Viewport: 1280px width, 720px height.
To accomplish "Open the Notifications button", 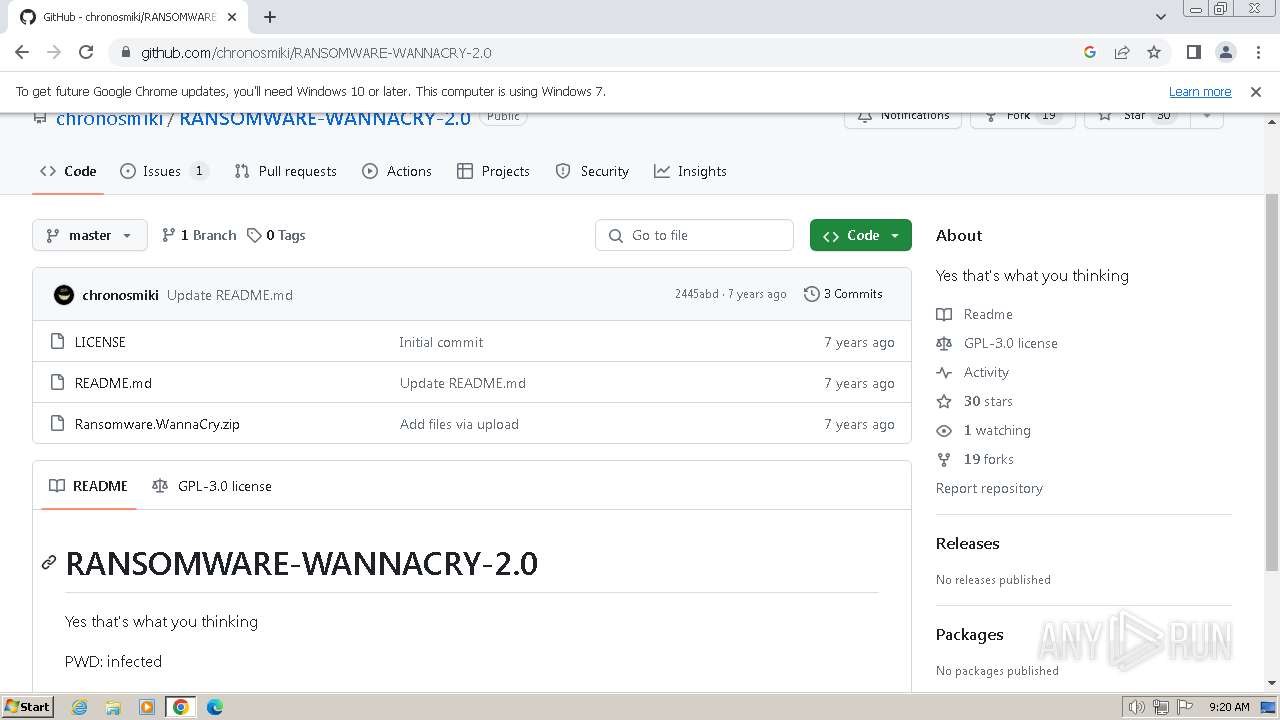I will tap(903, 118).
